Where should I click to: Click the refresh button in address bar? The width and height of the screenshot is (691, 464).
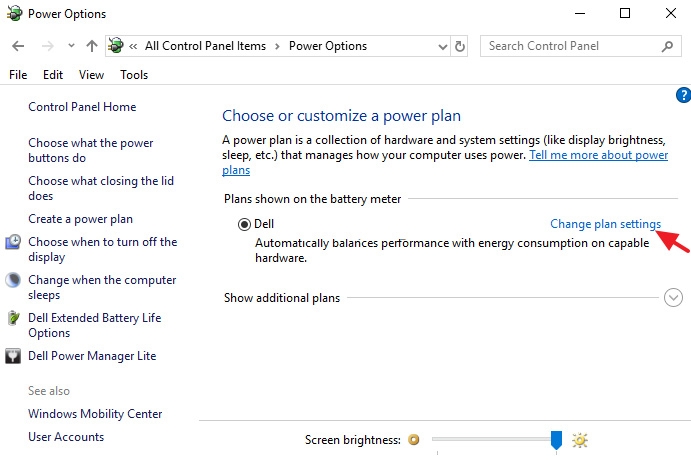point(460,46)
